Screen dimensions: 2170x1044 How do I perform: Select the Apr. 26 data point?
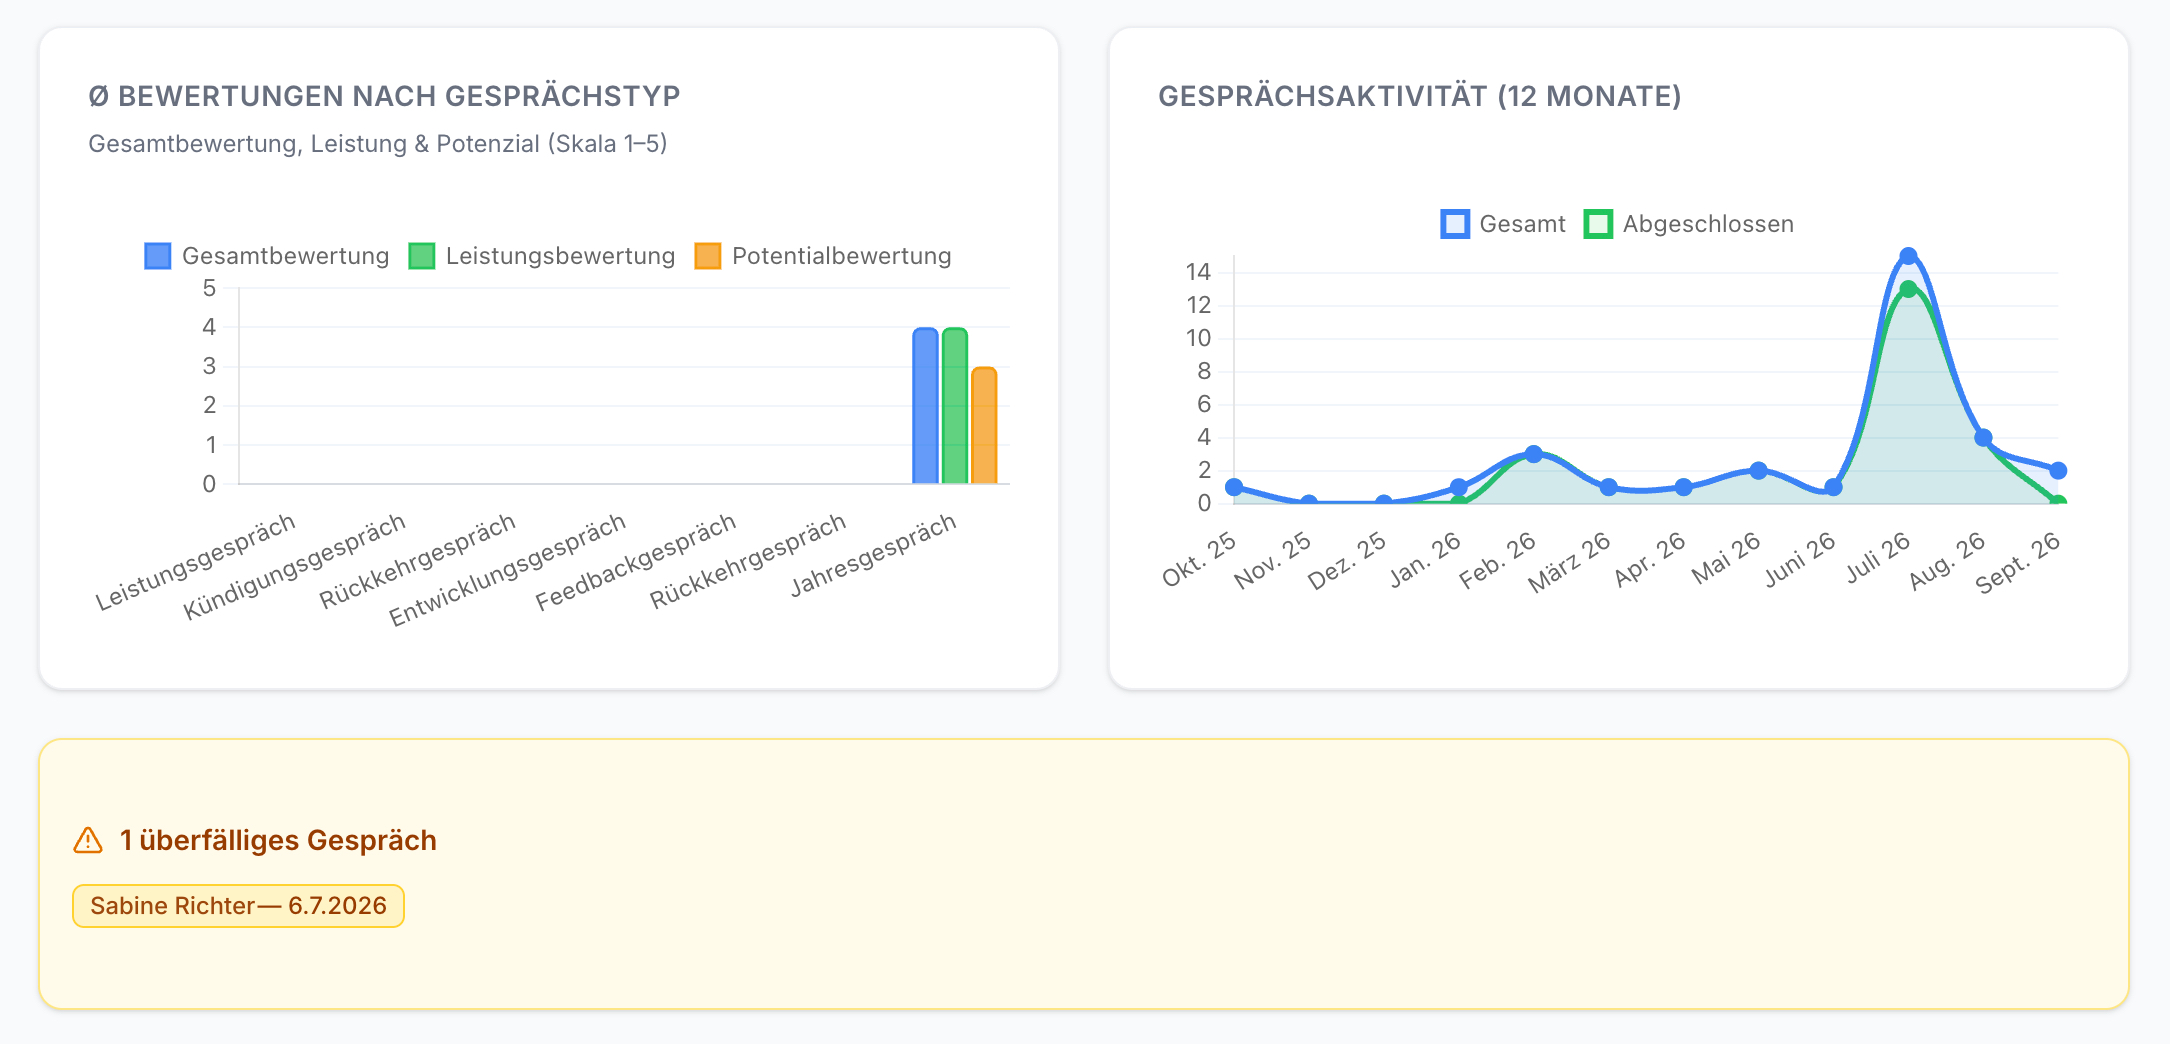[1683, 487]
